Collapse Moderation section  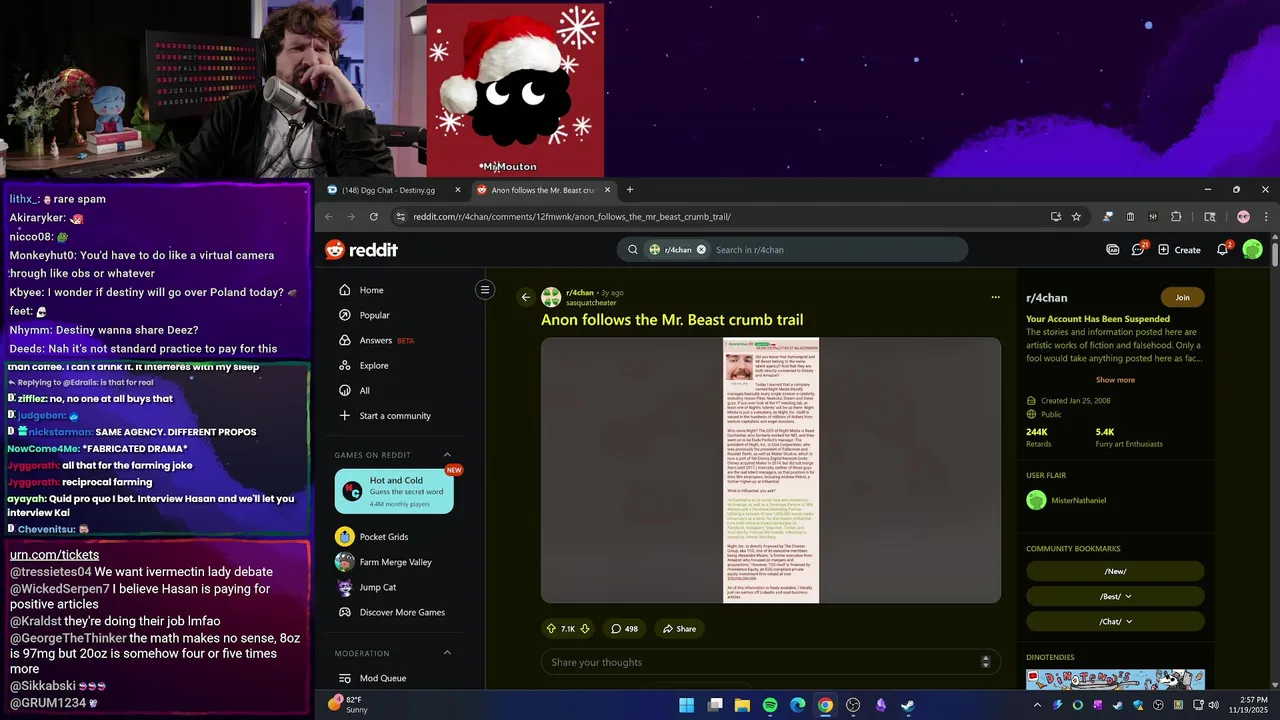(x=447, y=653)
